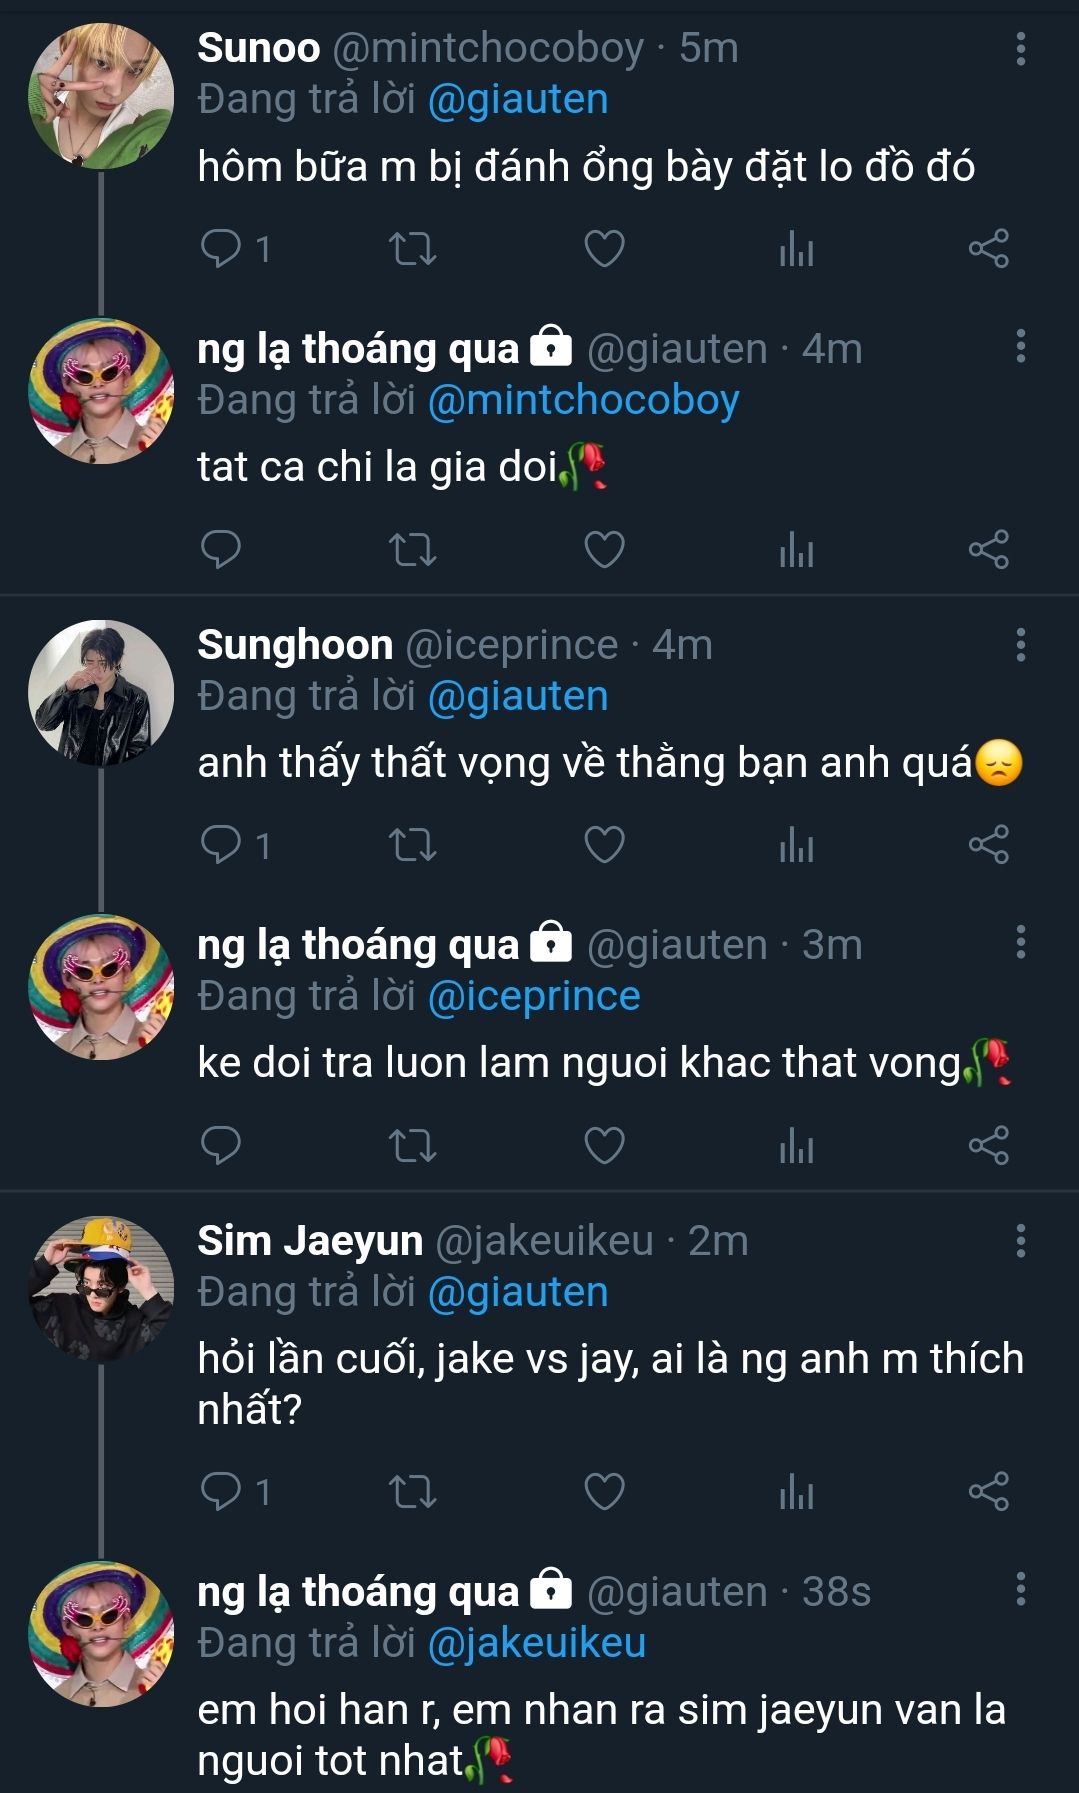Open Sunghoon's profile picture

click(x=101, y=692)
